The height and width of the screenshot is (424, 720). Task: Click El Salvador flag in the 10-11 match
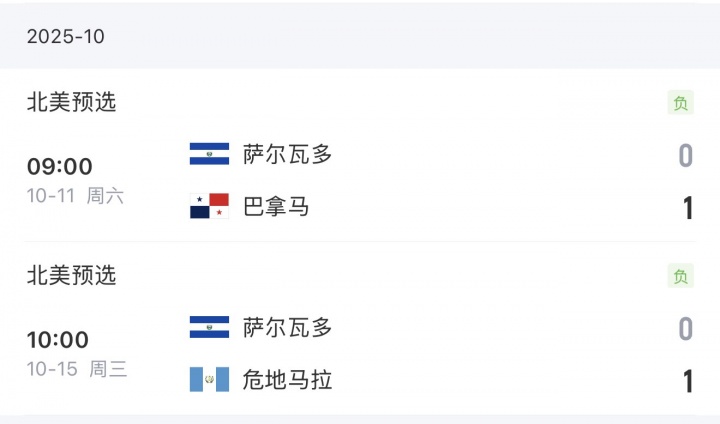click(x=209, y=154)
